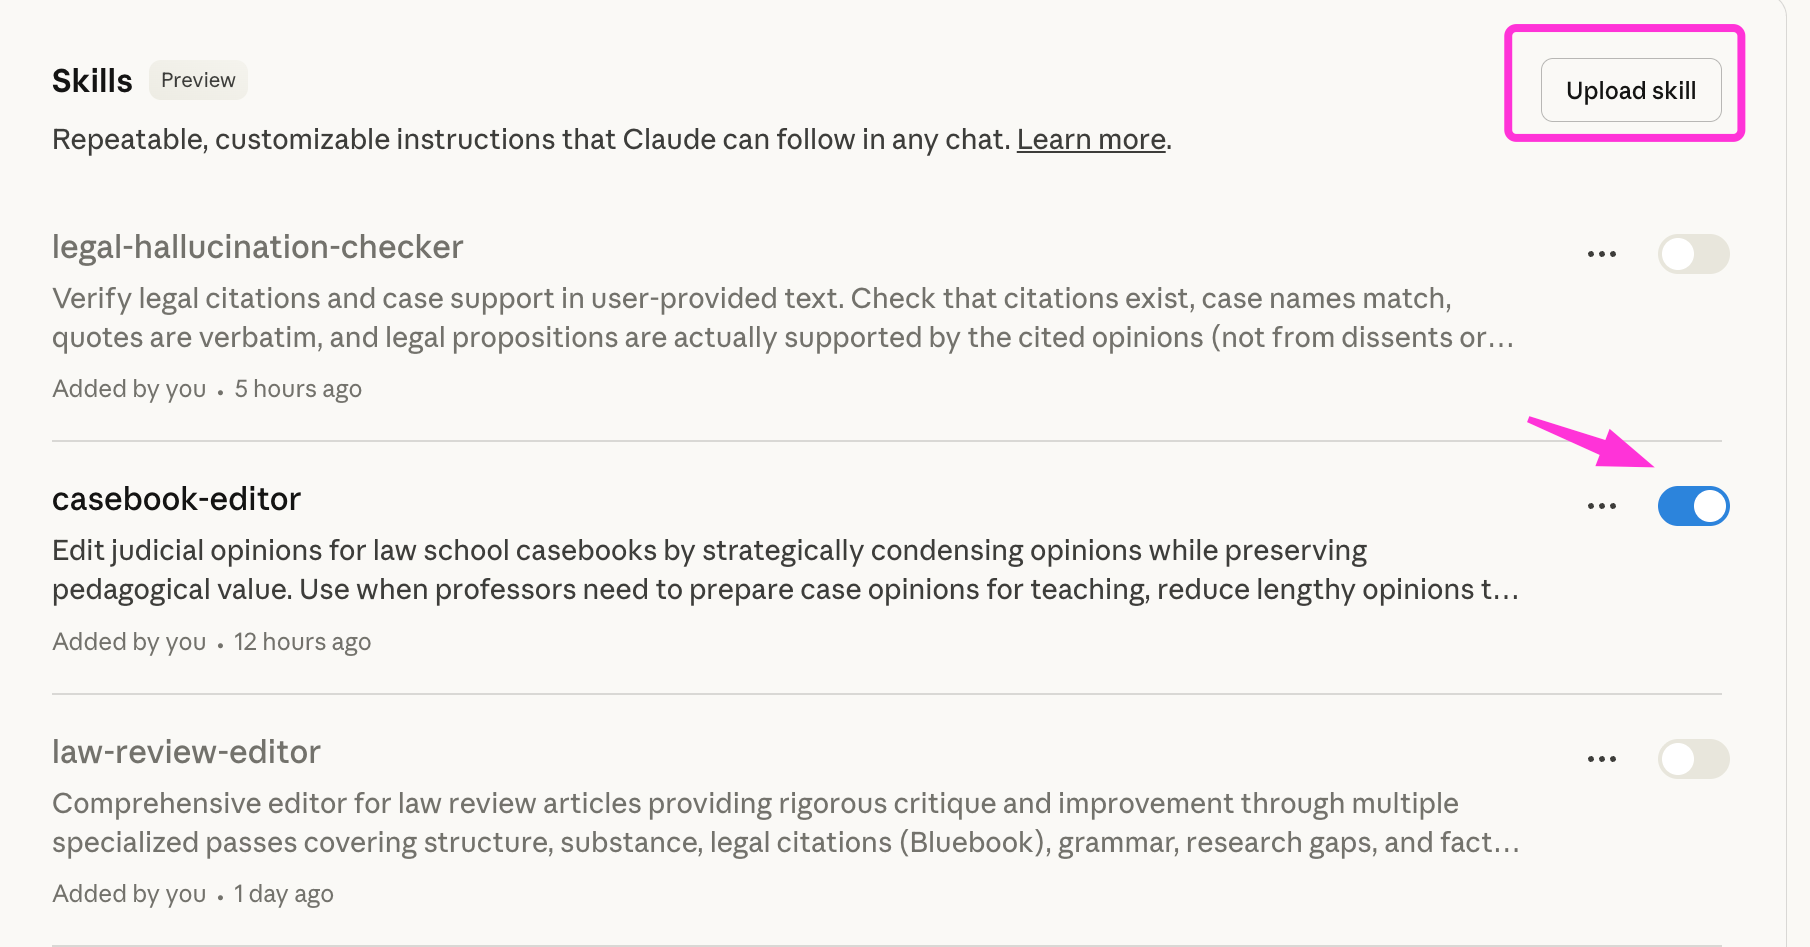Open the law-review-editor skill details

point(186,751)
